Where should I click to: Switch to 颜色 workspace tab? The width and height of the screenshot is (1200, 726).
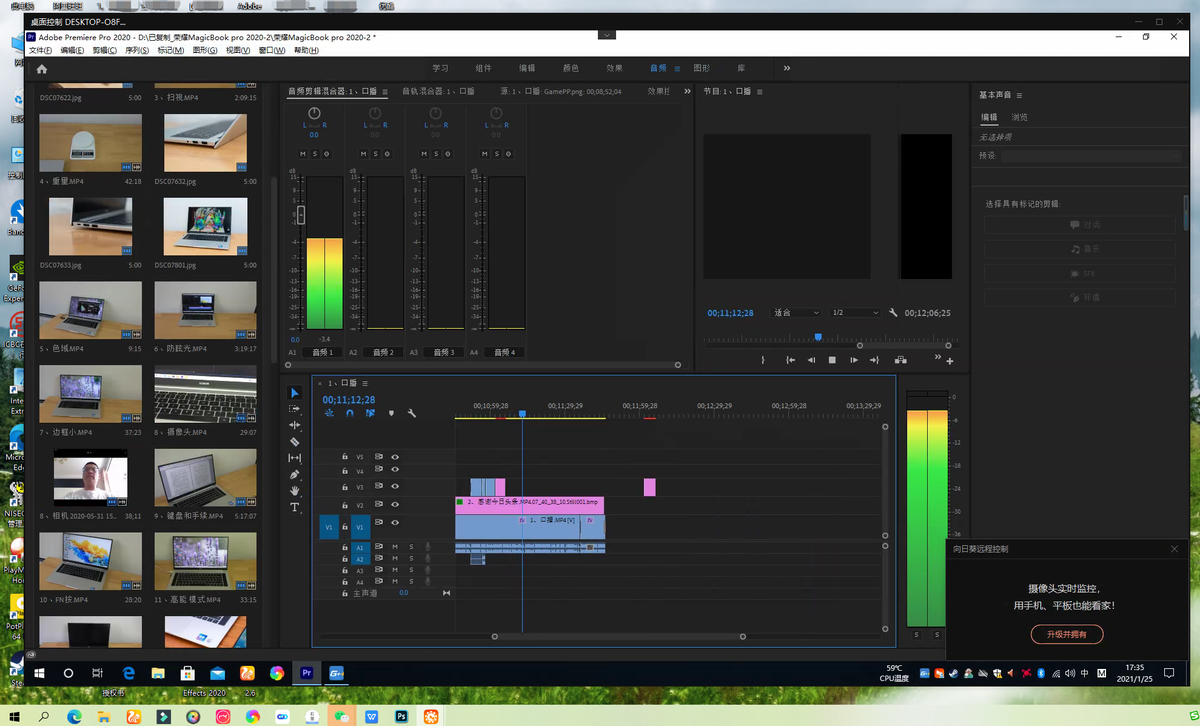point(570,68)
